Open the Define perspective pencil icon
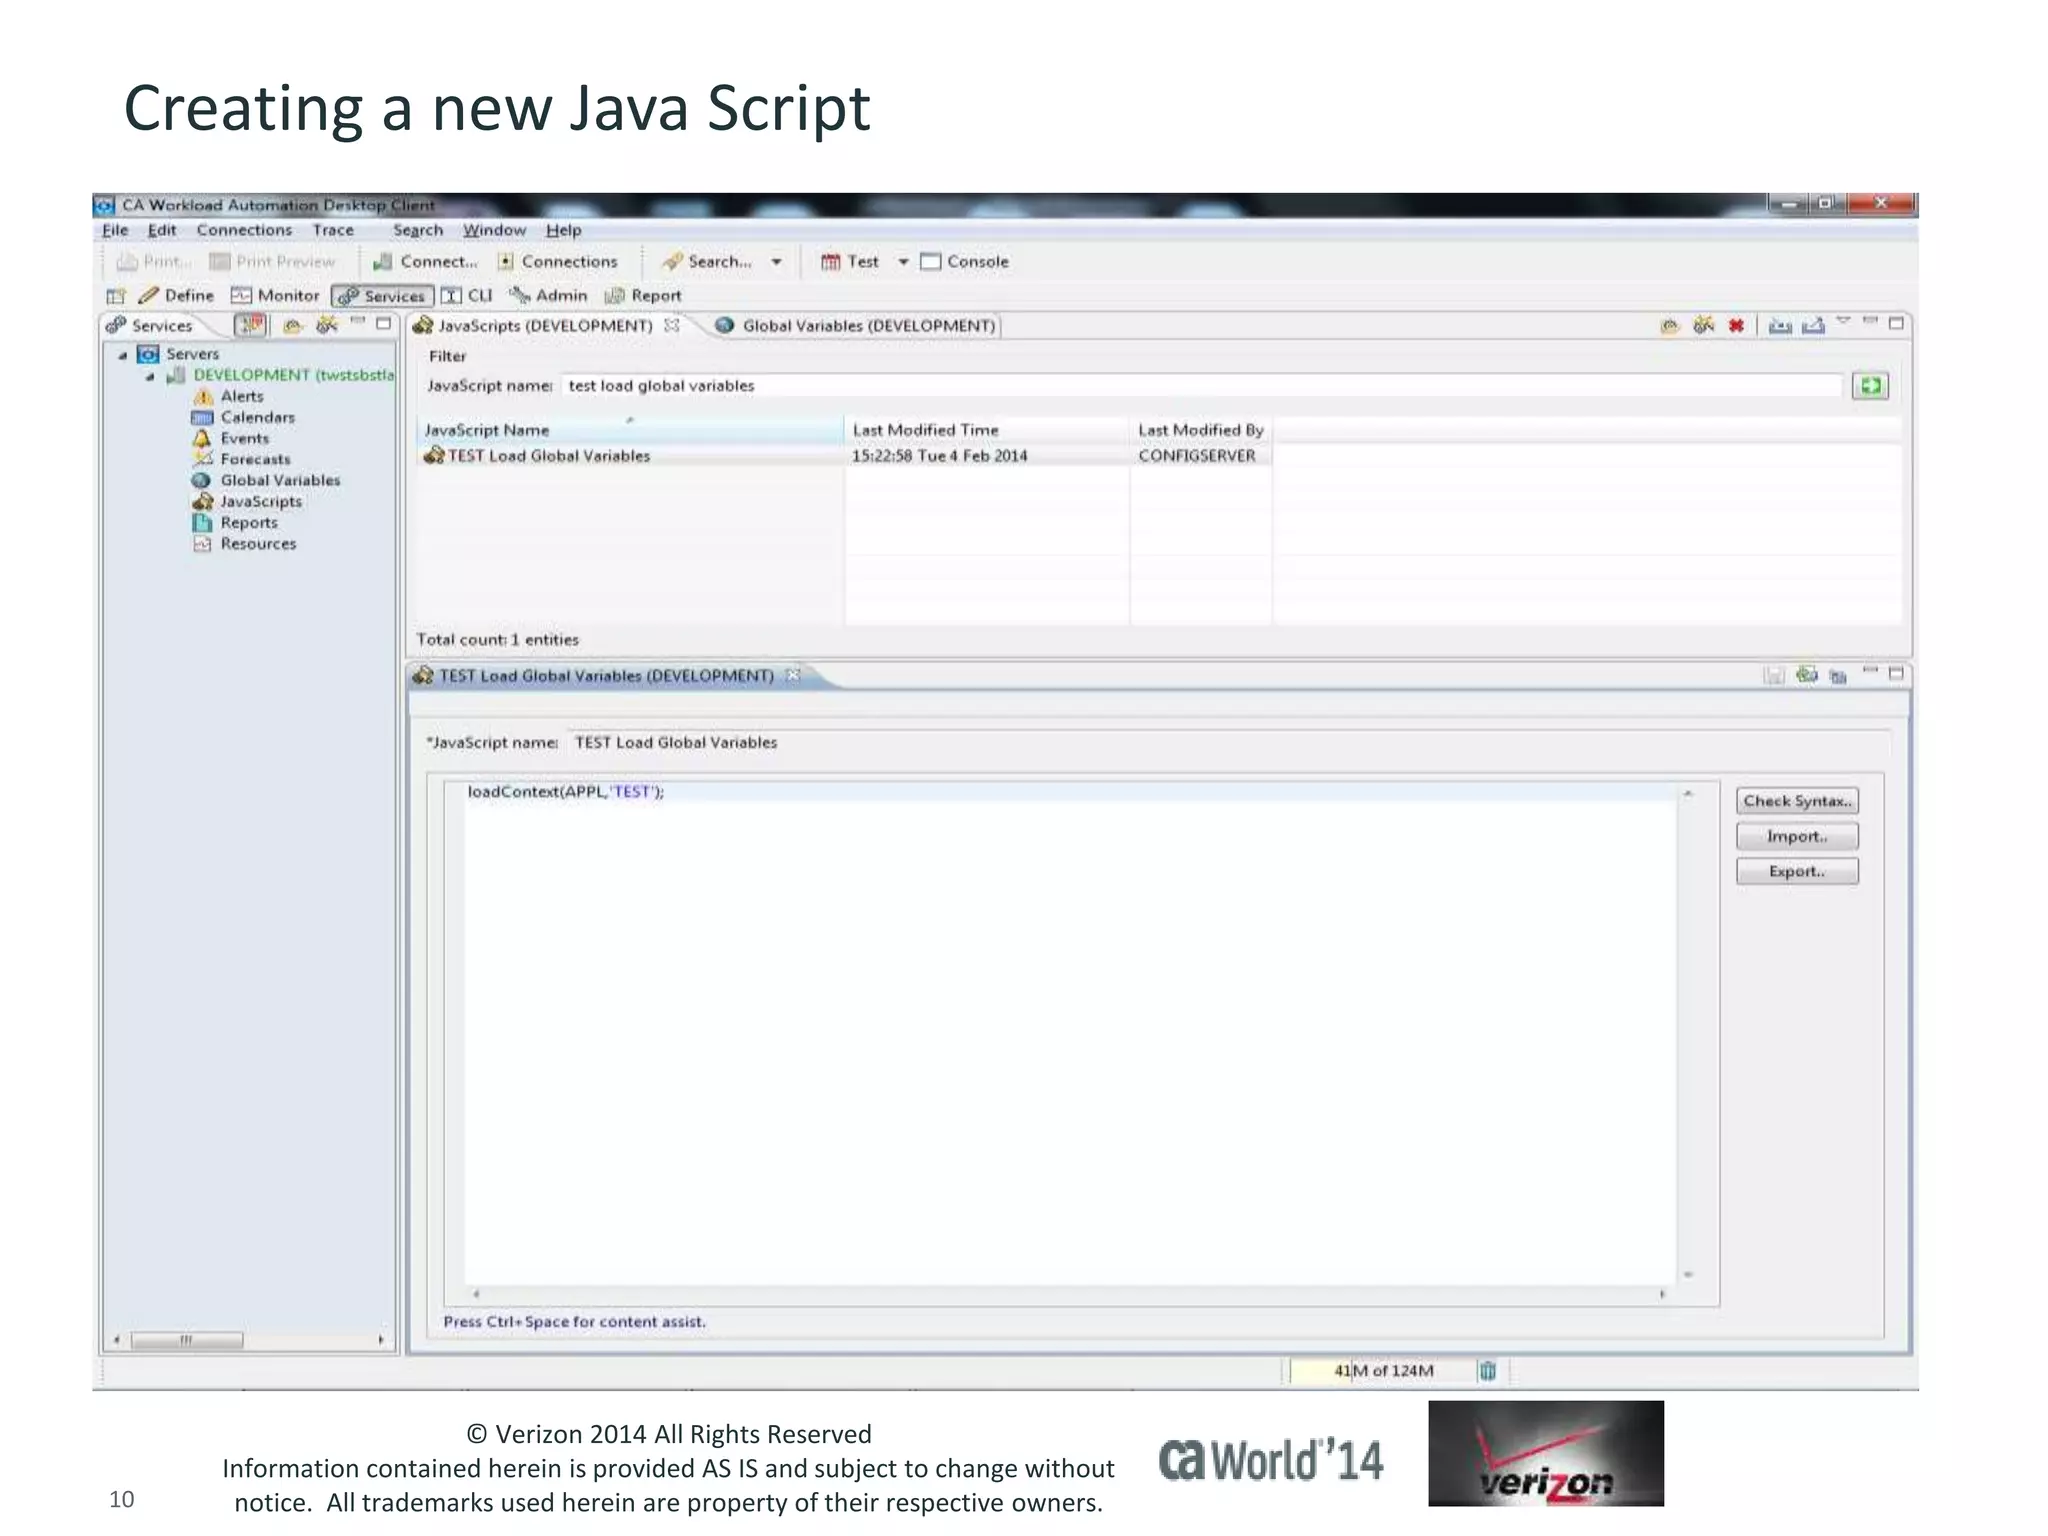This screenshot has height=1536, width=2048. [149, 296]
